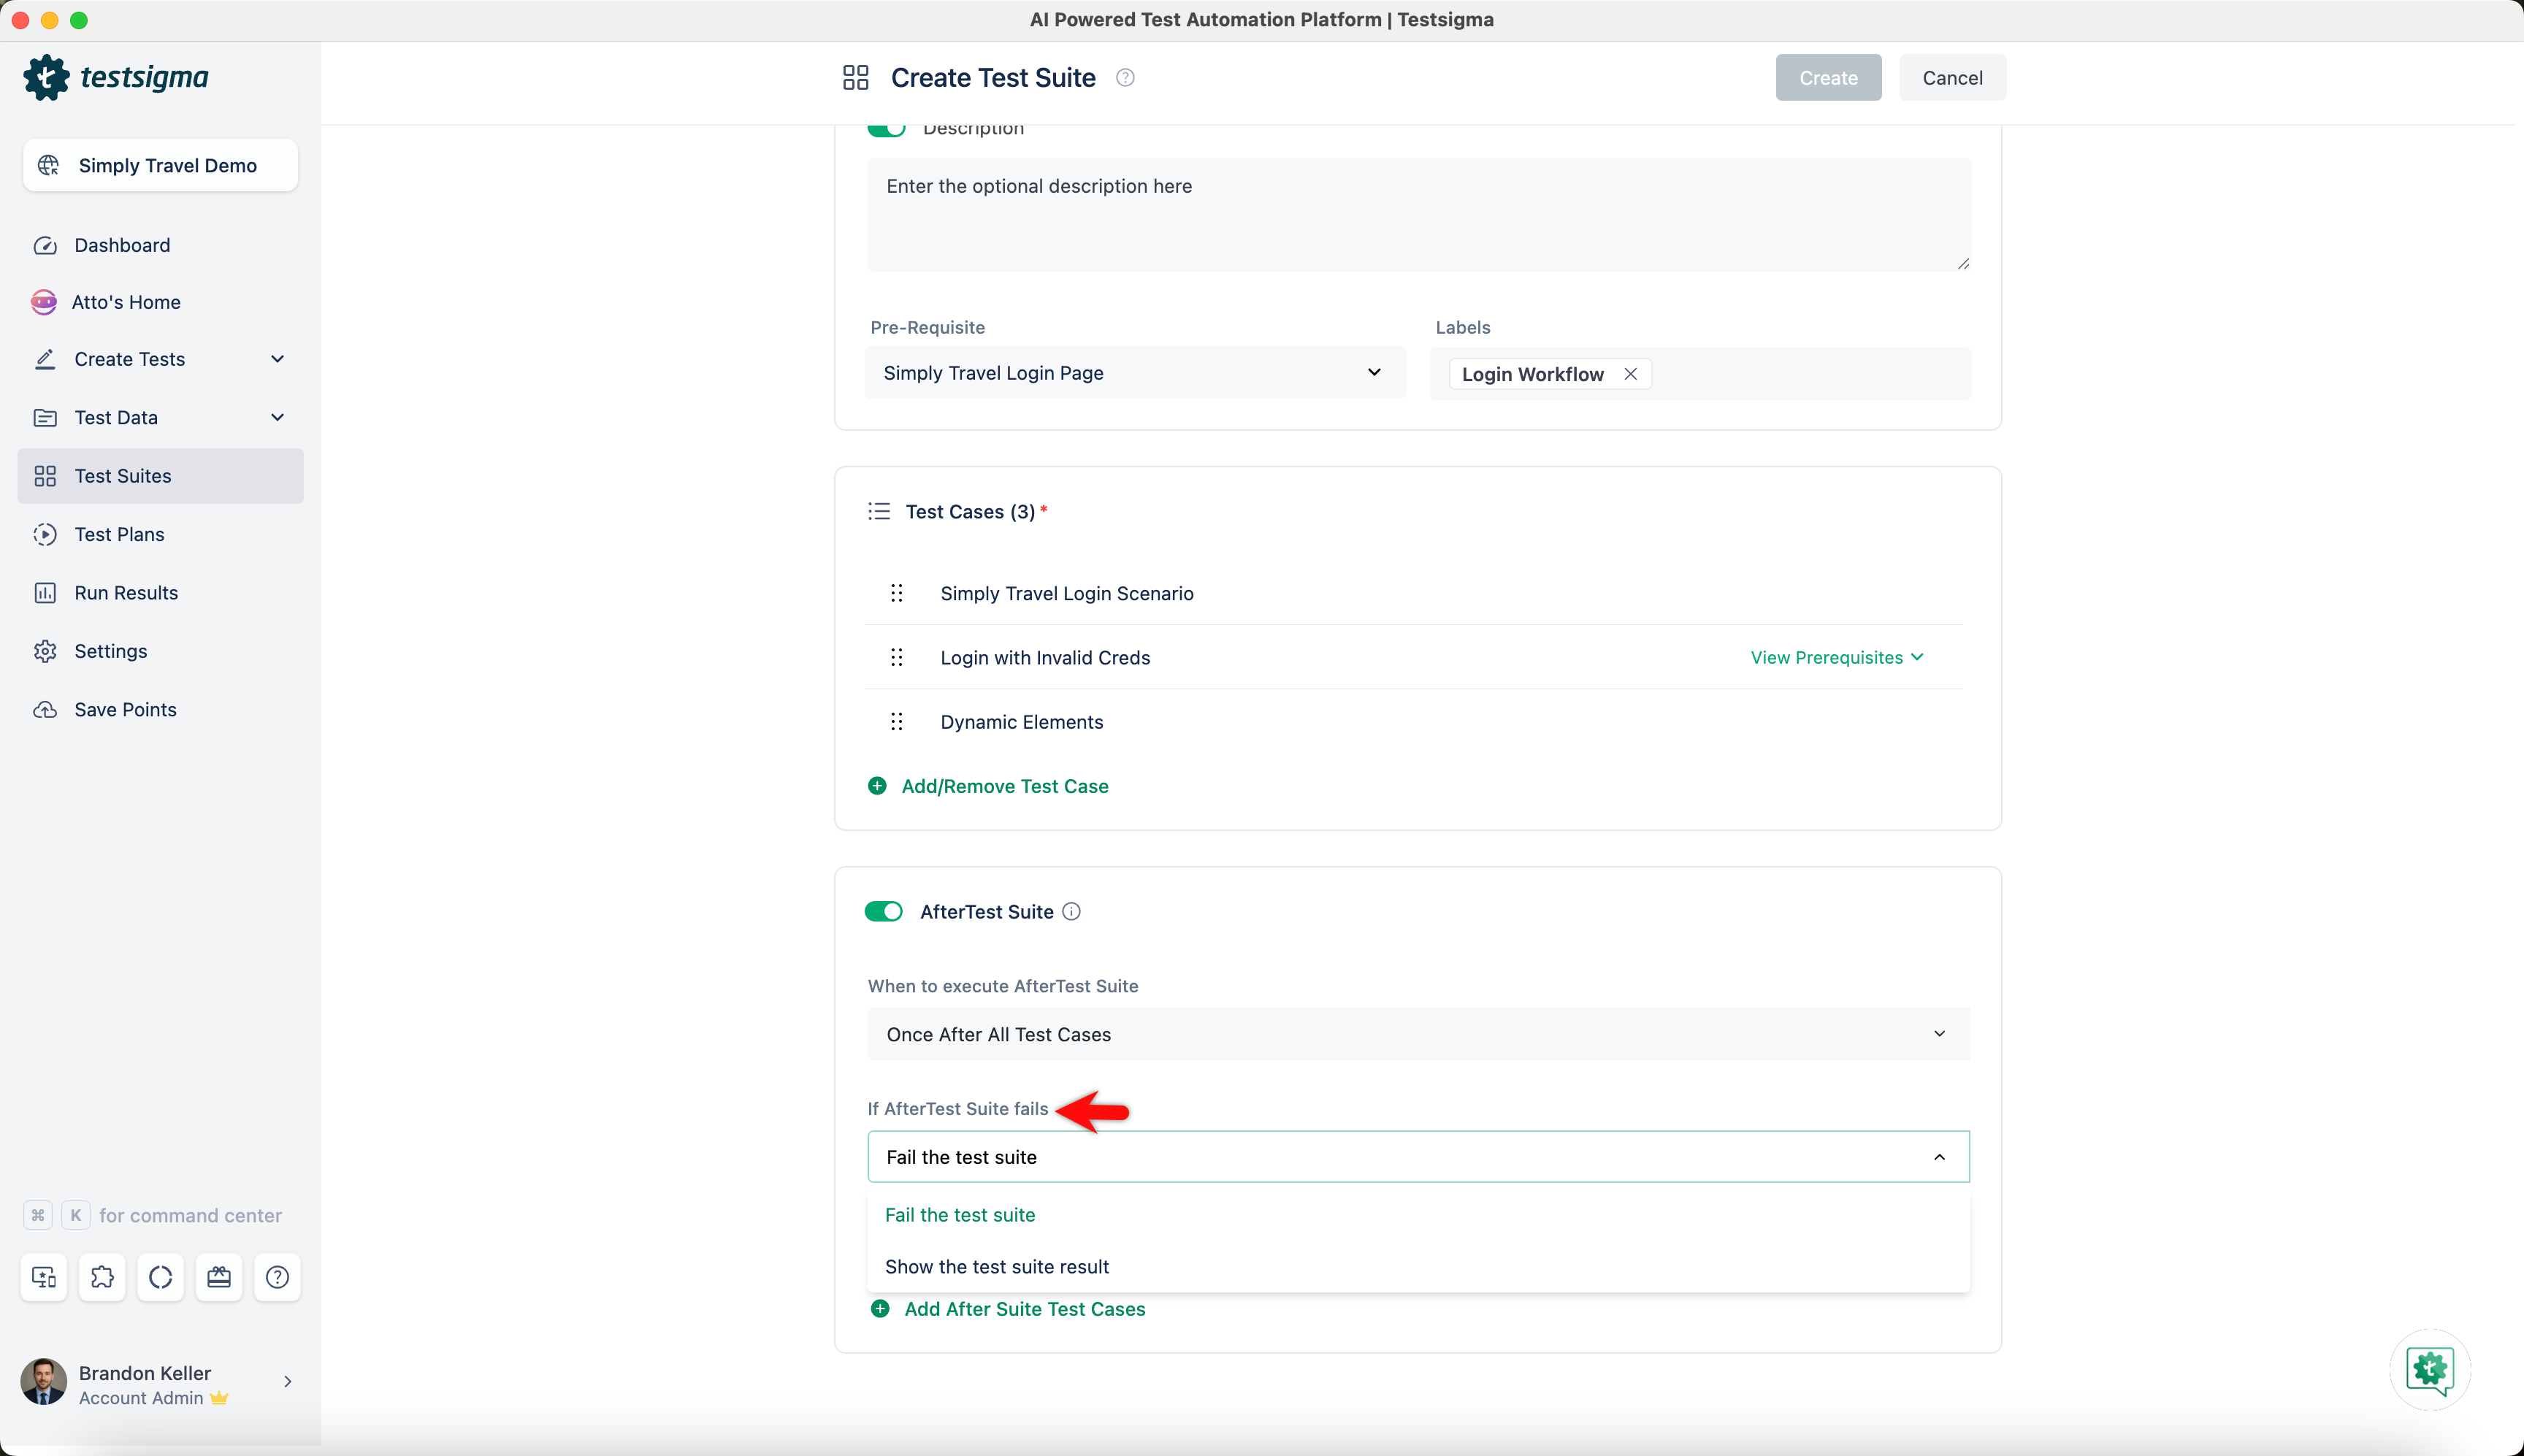
Task: Disable the AfterTest Suite toggle
Action: coord(884,911)
